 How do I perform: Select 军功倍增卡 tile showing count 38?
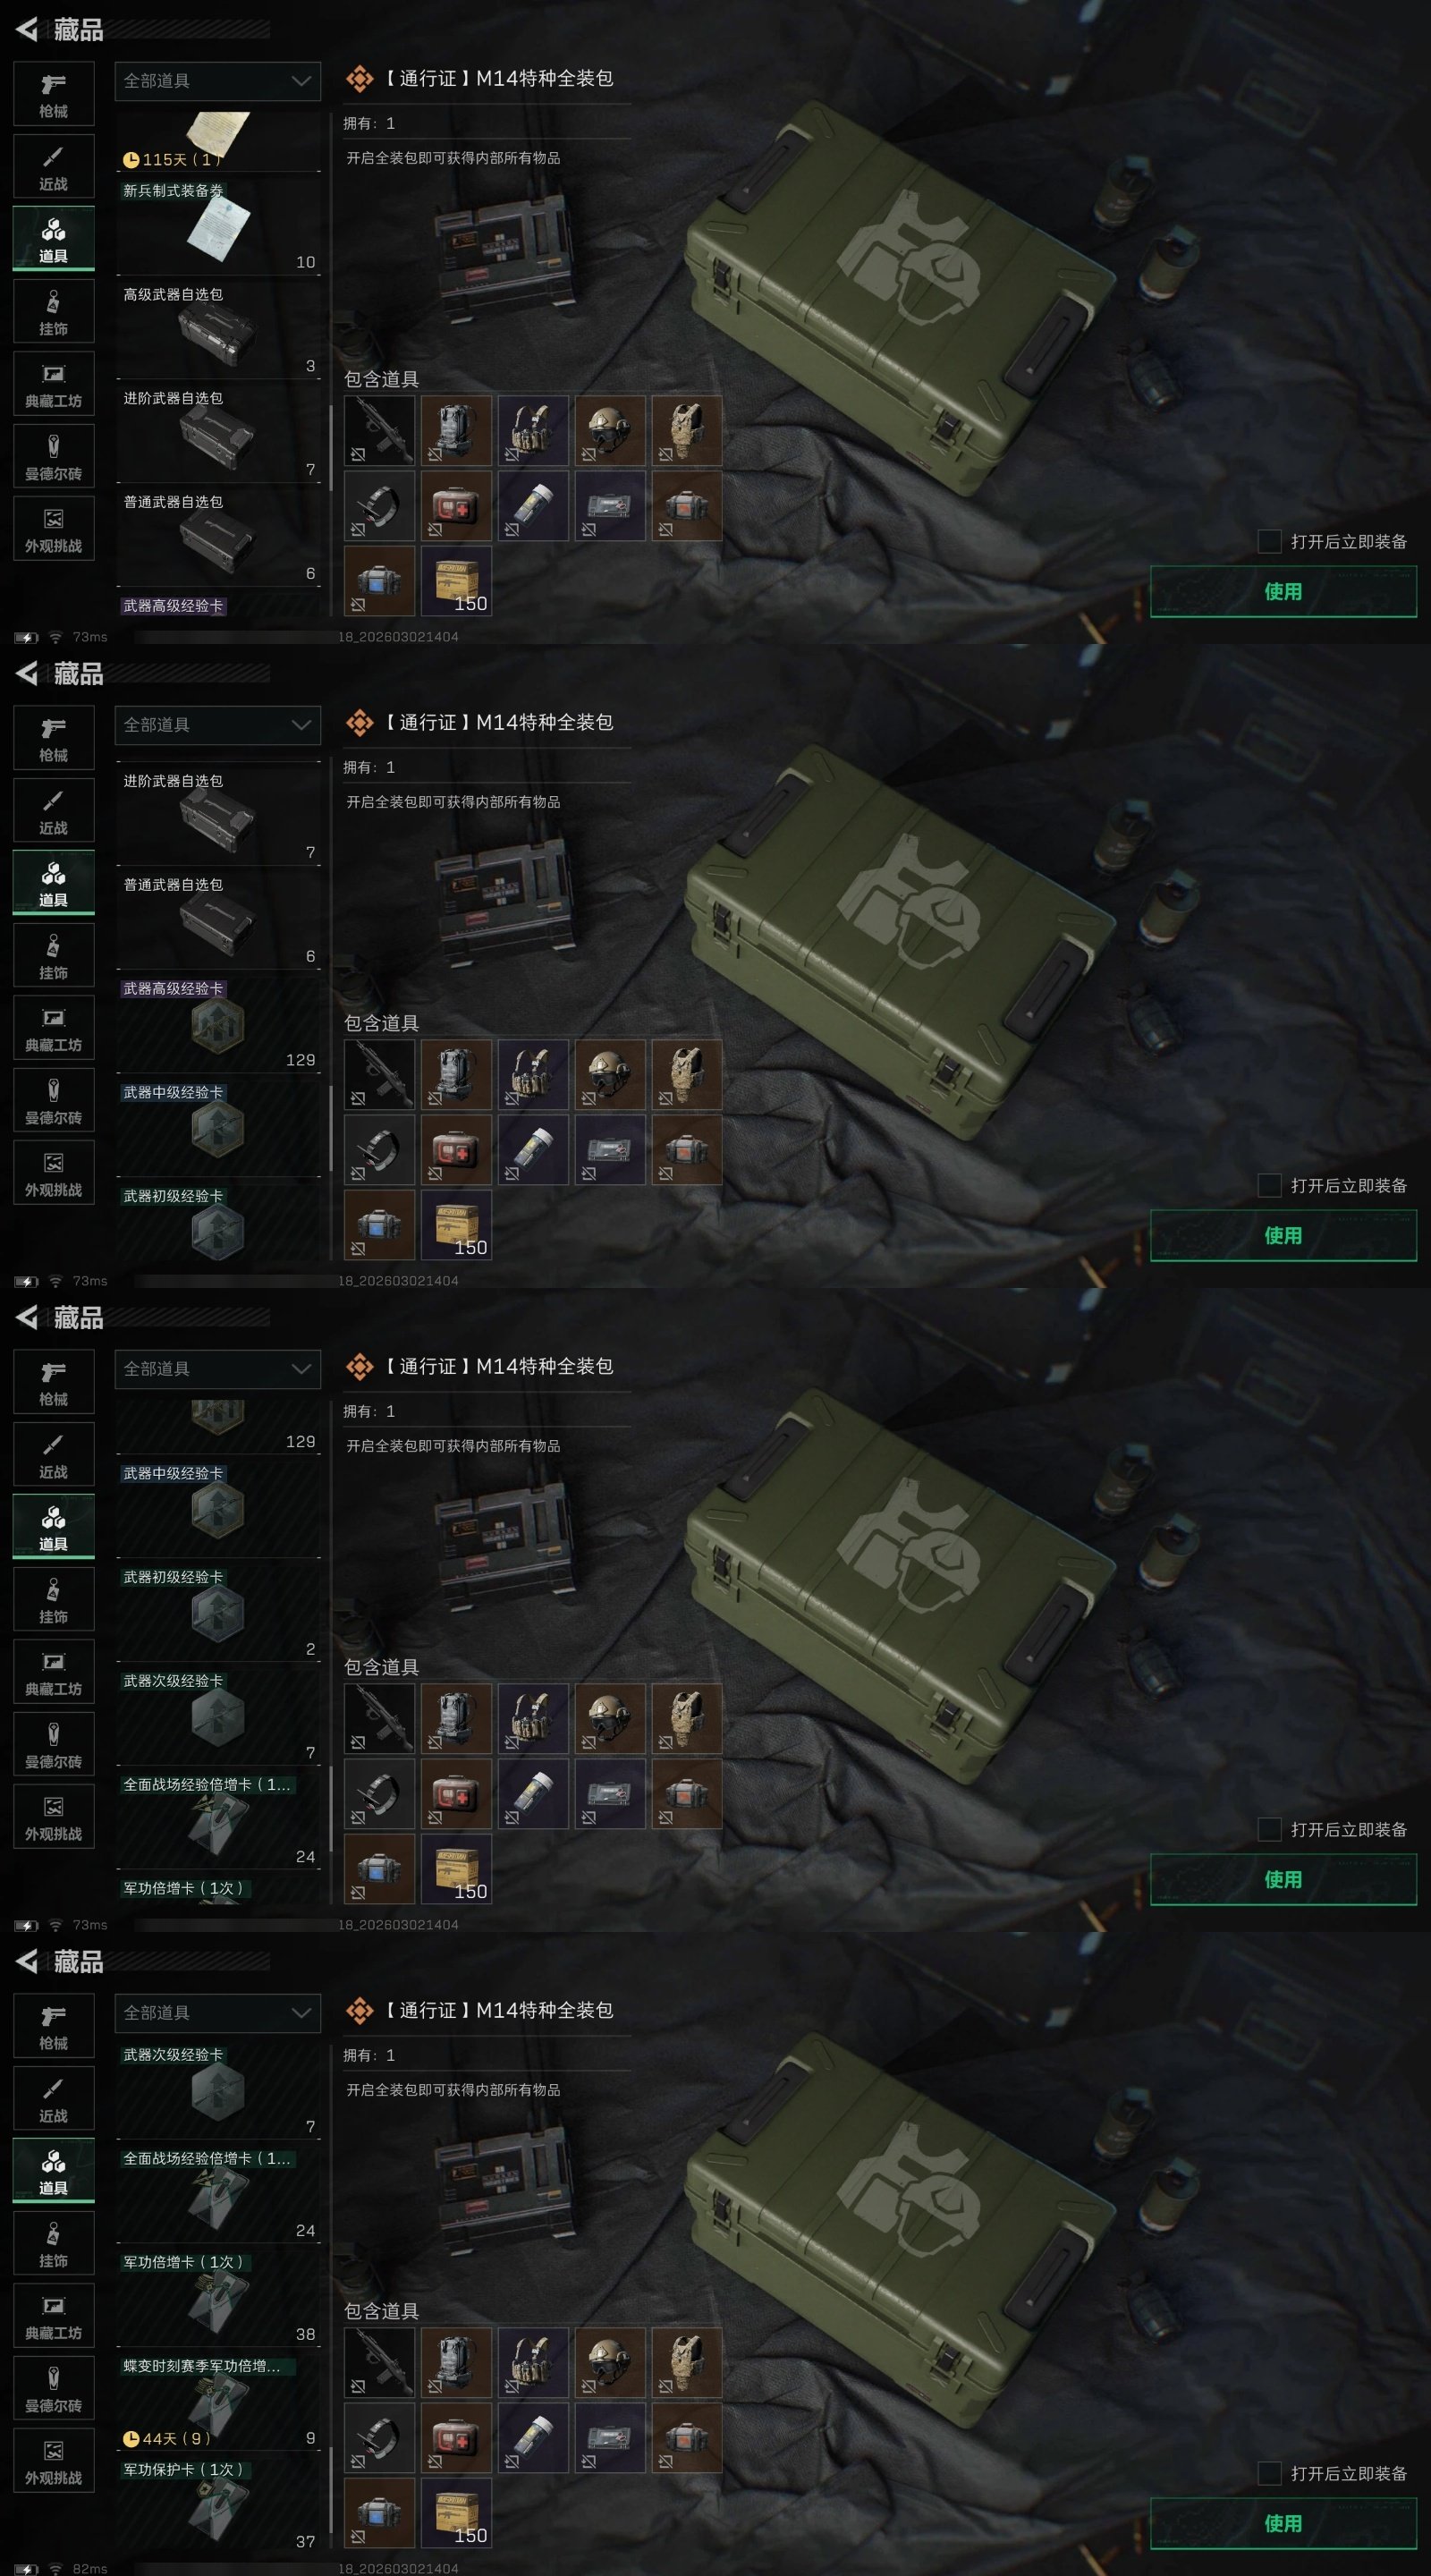click(218, 2298)
